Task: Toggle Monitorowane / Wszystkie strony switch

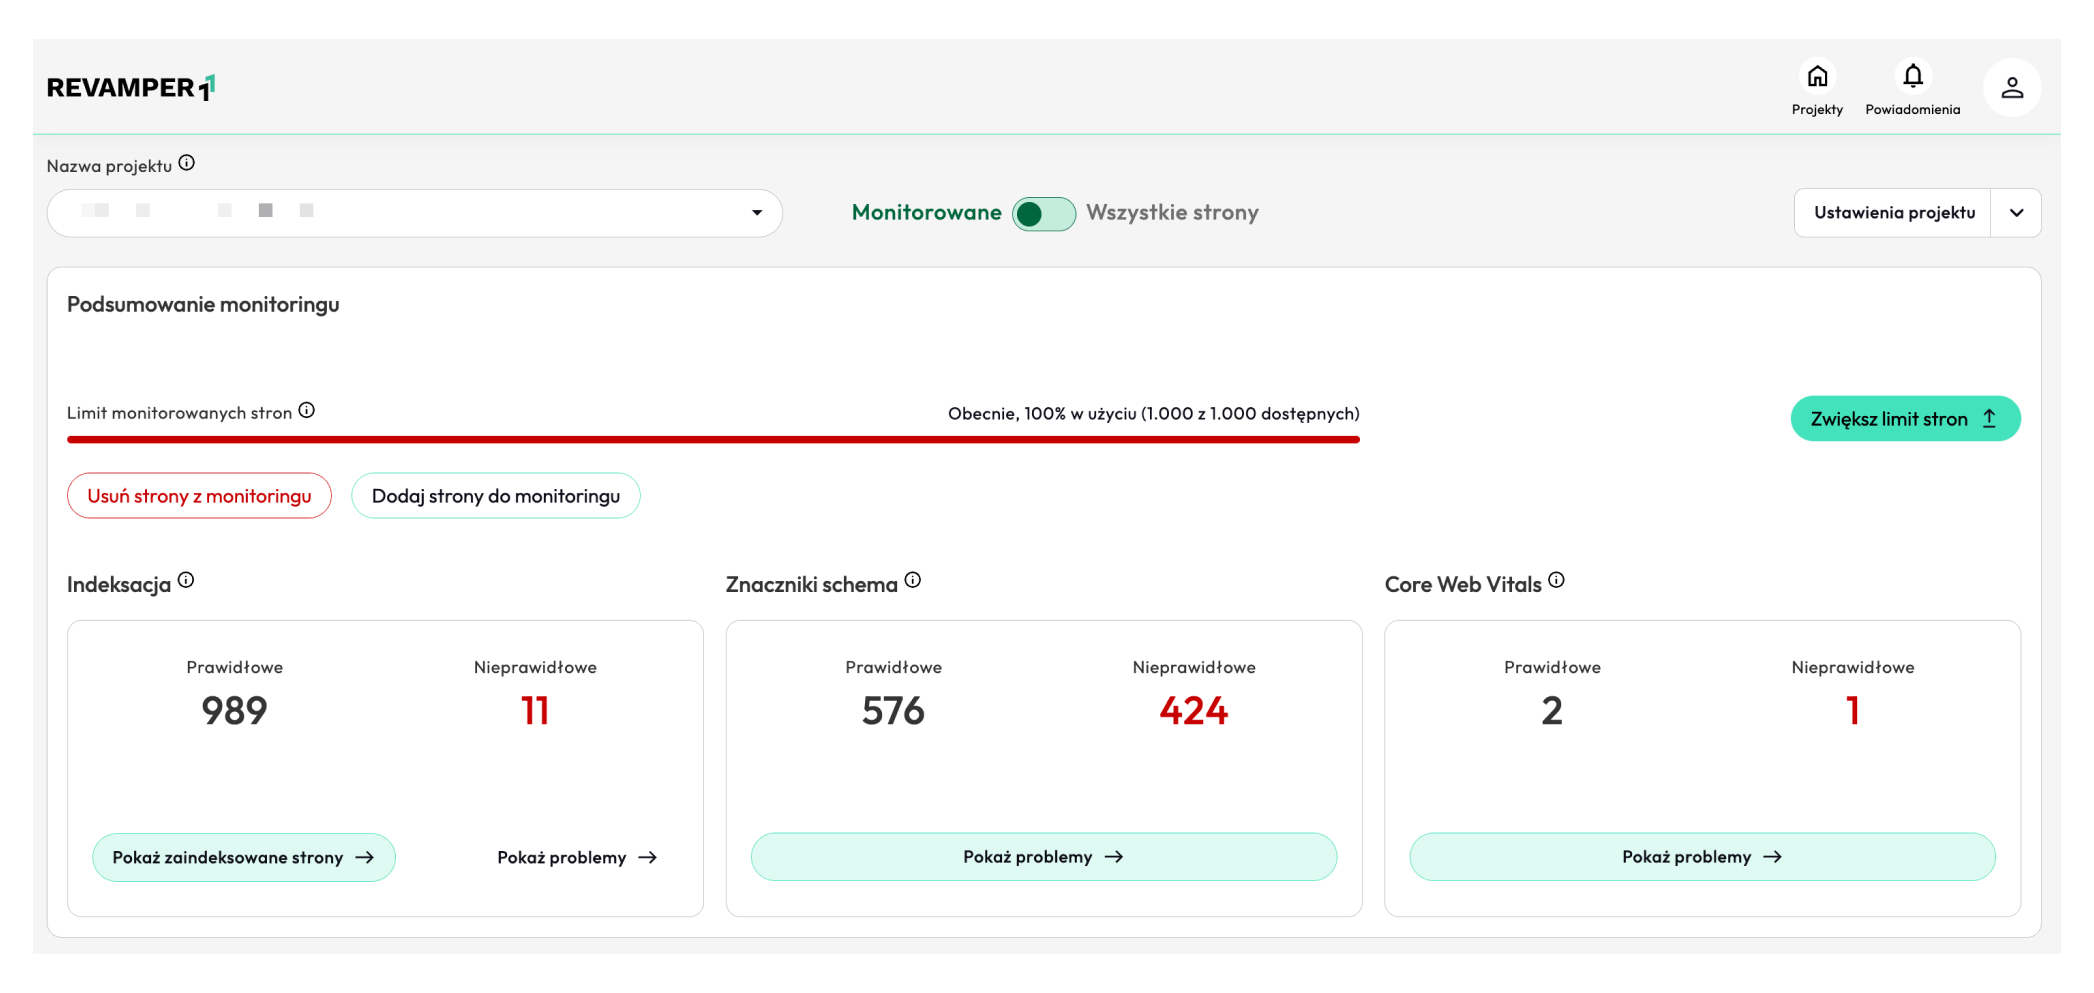Action: pos(1043,214)
